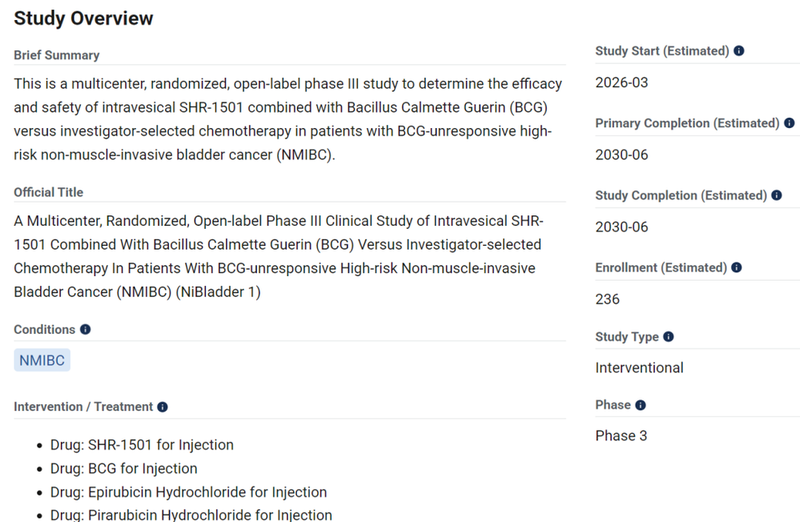Image resolution: width=800 pixels, height=522 pixels.
Task: Click the info icon next to Conditions
Action: click(85, 329)
